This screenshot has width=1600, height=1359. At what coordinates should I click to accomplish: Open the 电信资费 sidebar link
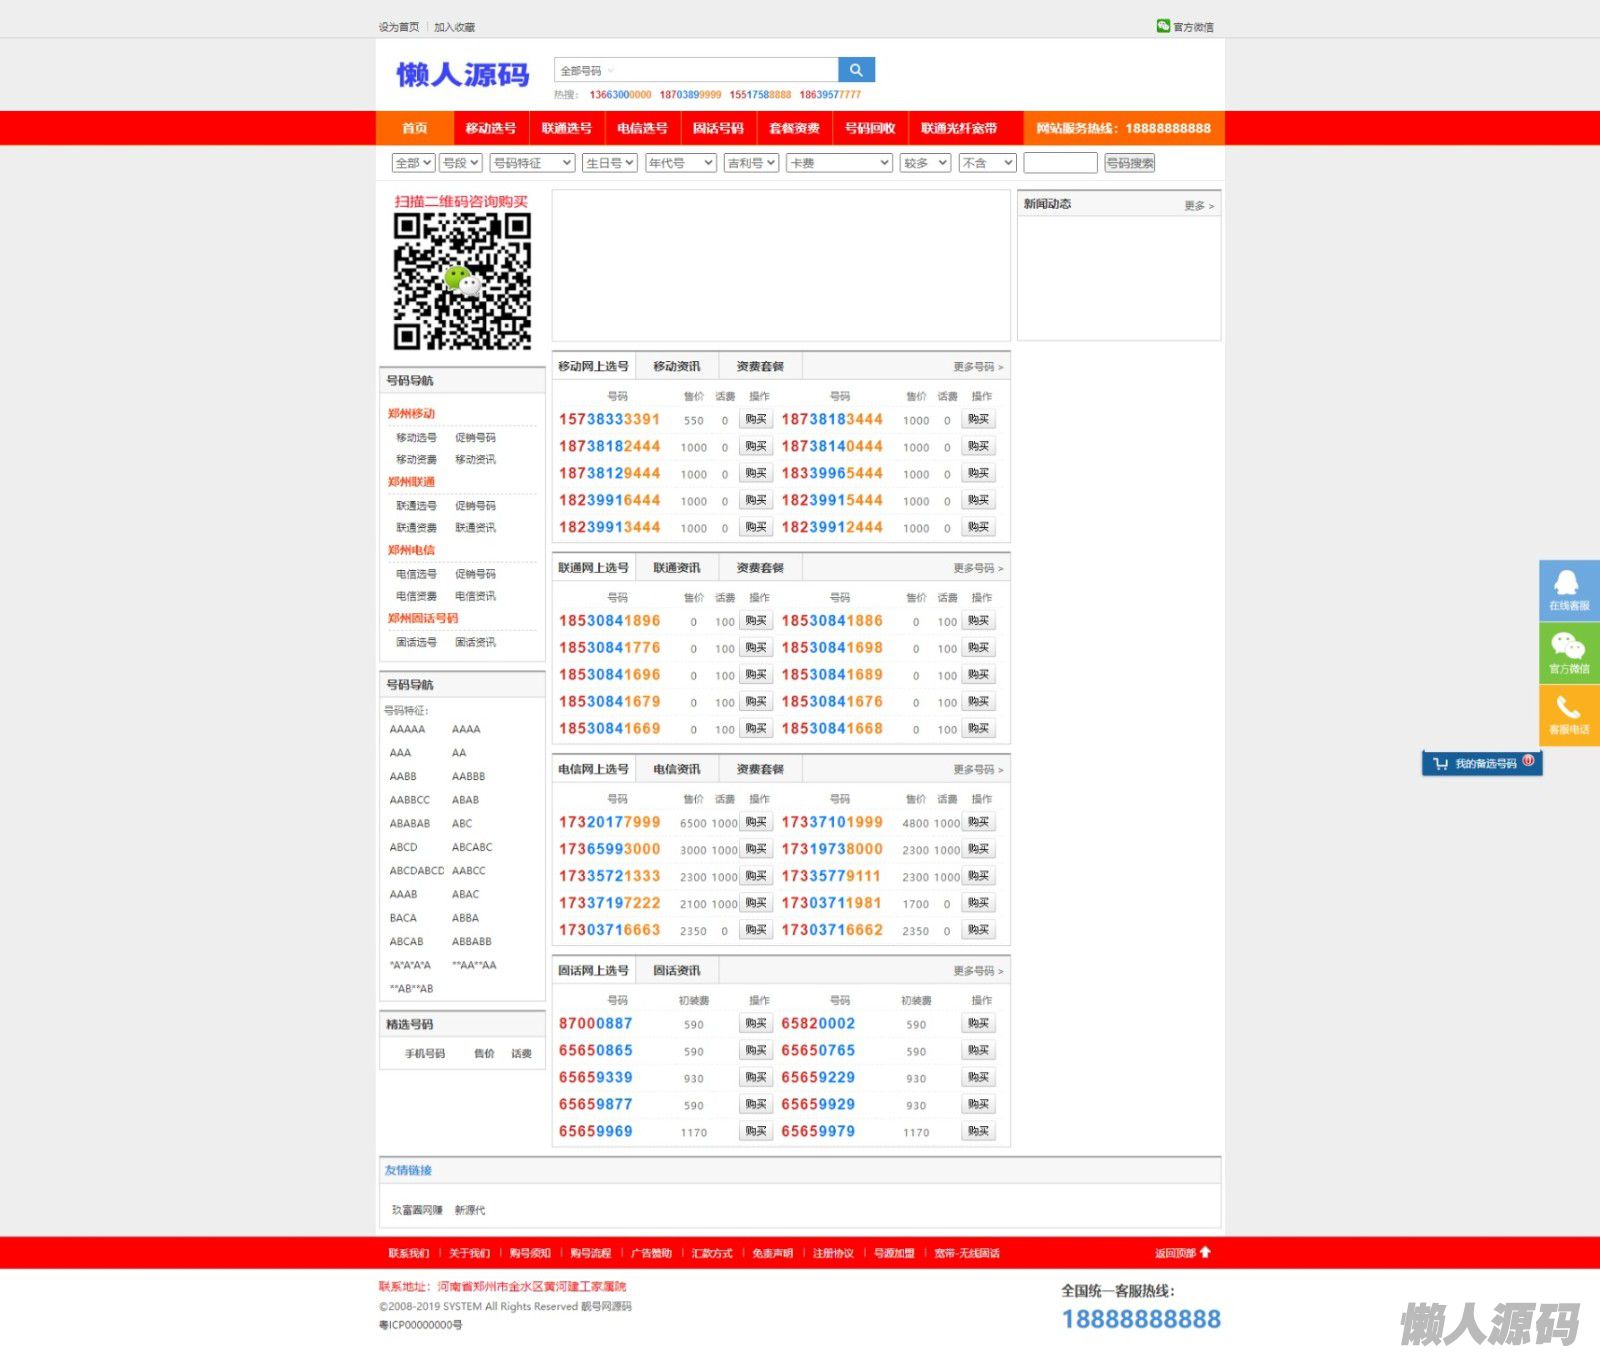pos(416,596)
